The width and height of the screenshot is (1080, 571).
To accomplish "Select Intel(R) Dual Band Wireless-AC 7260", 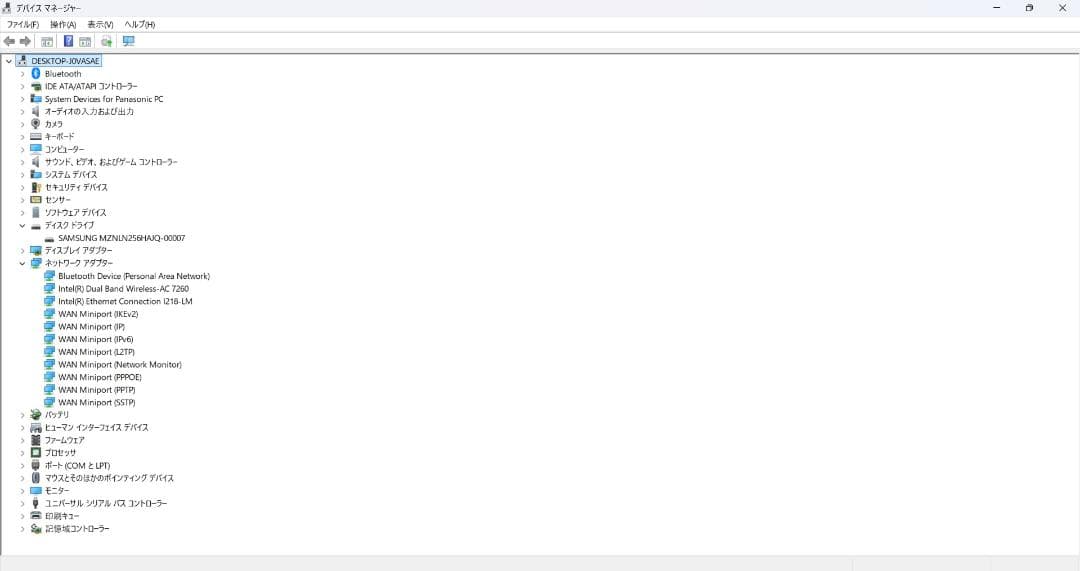I will click(x=123, y=289).
